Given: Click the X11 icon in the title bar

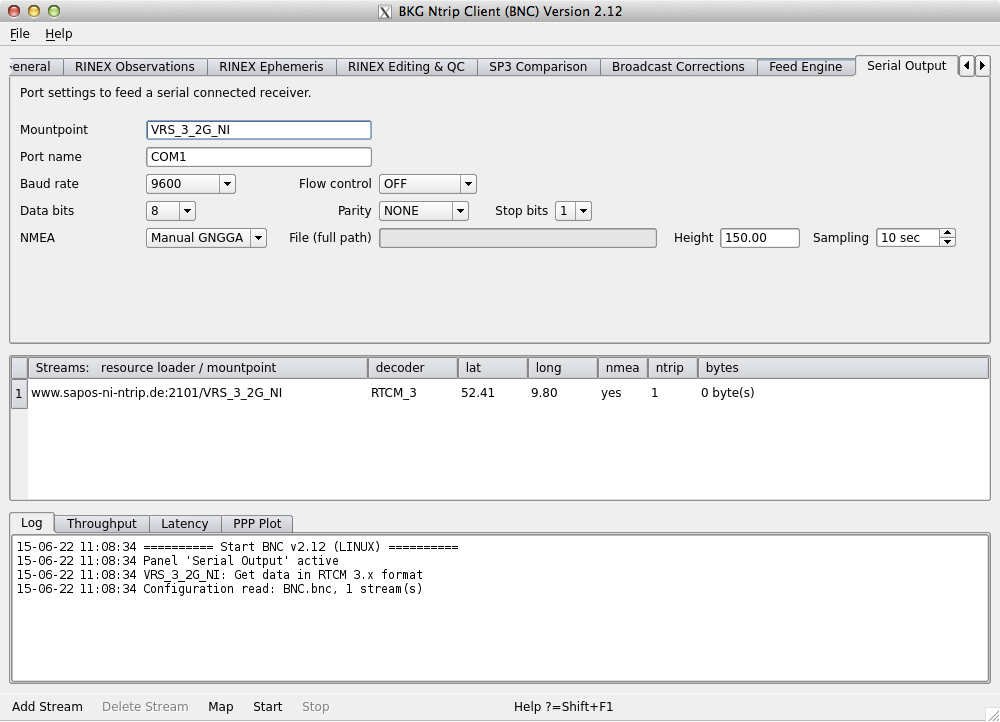Looking at the screenshot, I should coord(384,12).
